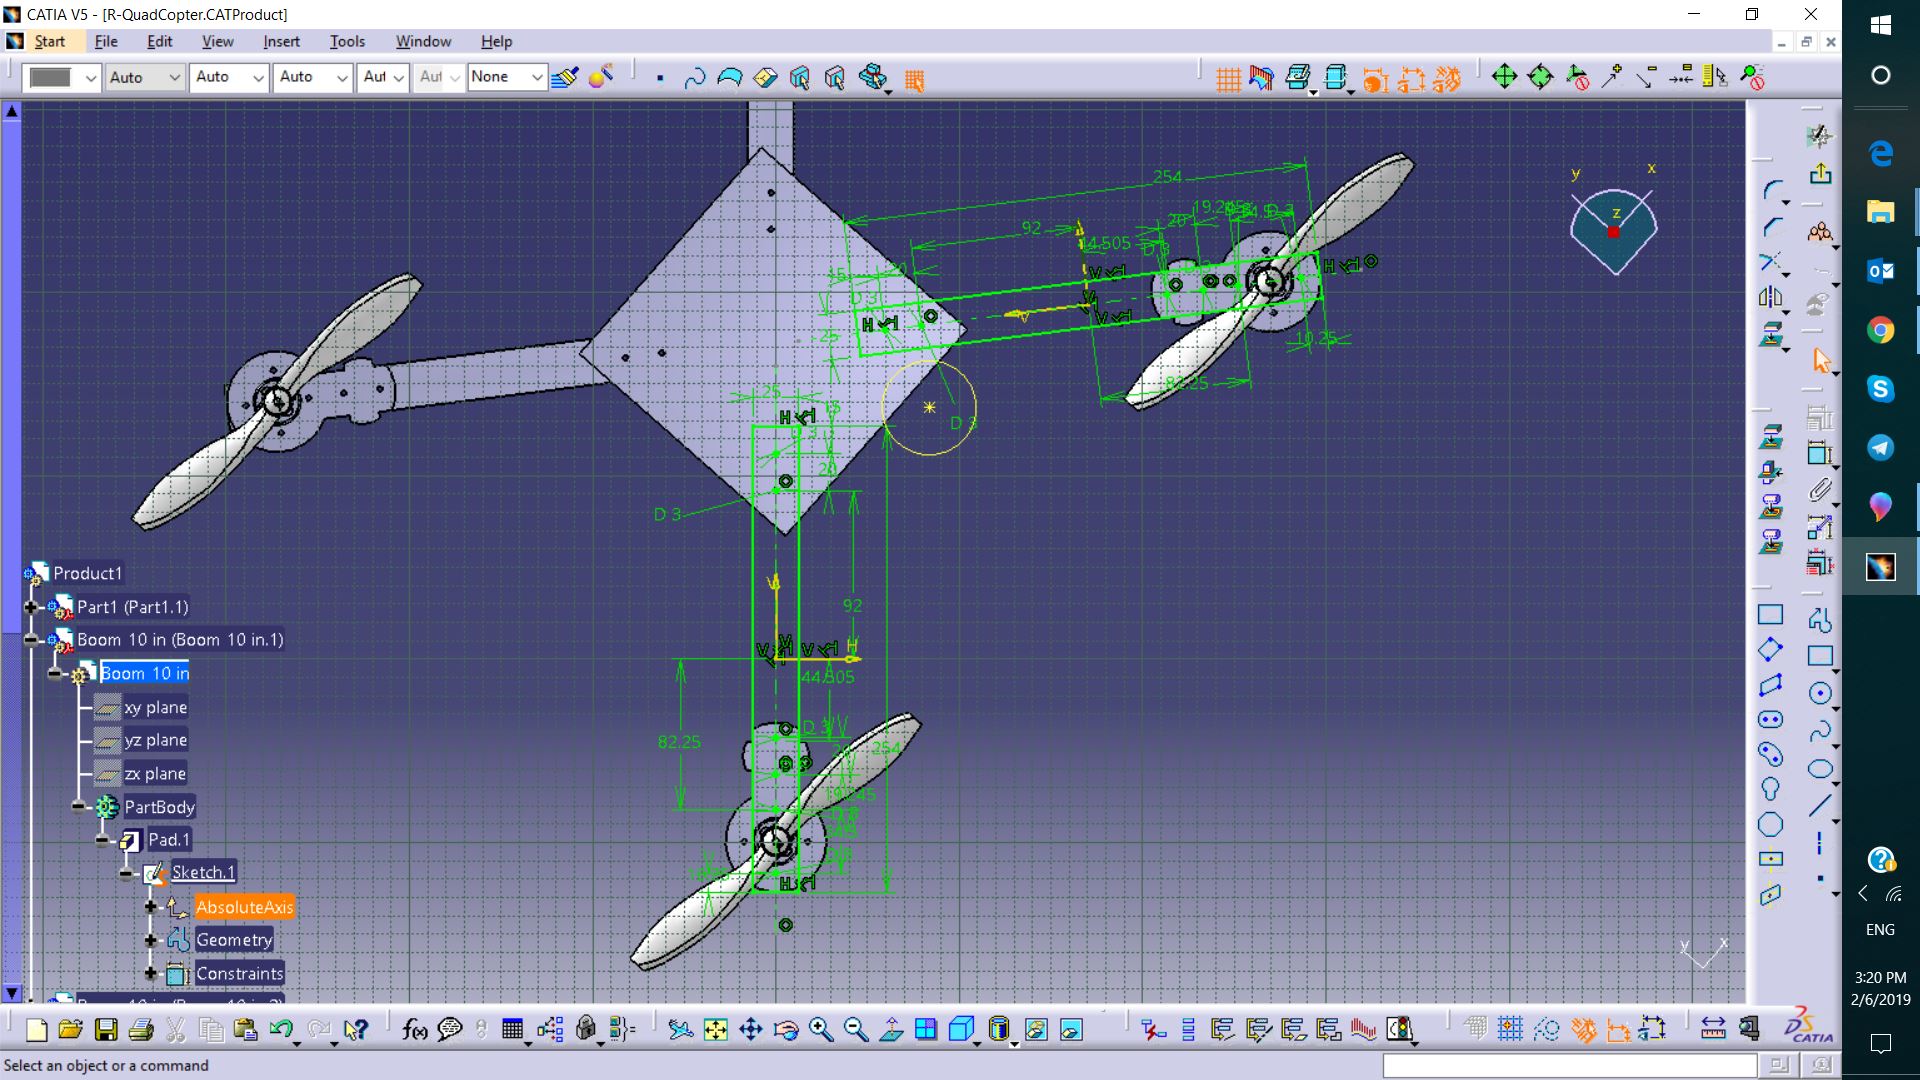Expand the Part1 (Part1.1) node
Image resolution: width=1920 pixels, height=1080 pixels.
click(31, 607)
